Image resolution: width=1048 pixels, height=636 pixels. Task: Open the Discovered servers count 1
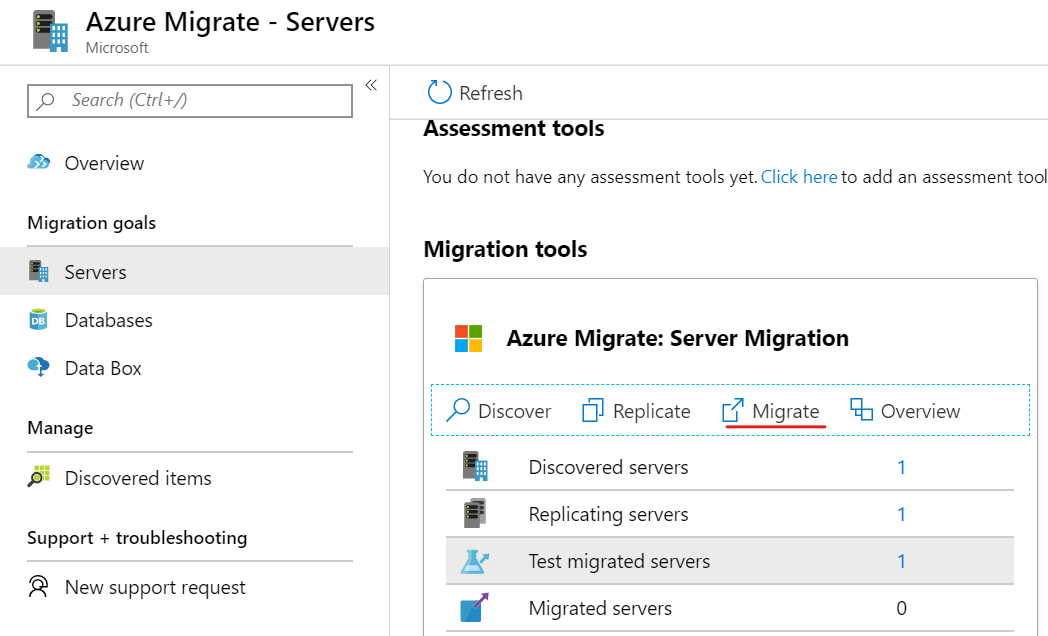pos(901,467)
